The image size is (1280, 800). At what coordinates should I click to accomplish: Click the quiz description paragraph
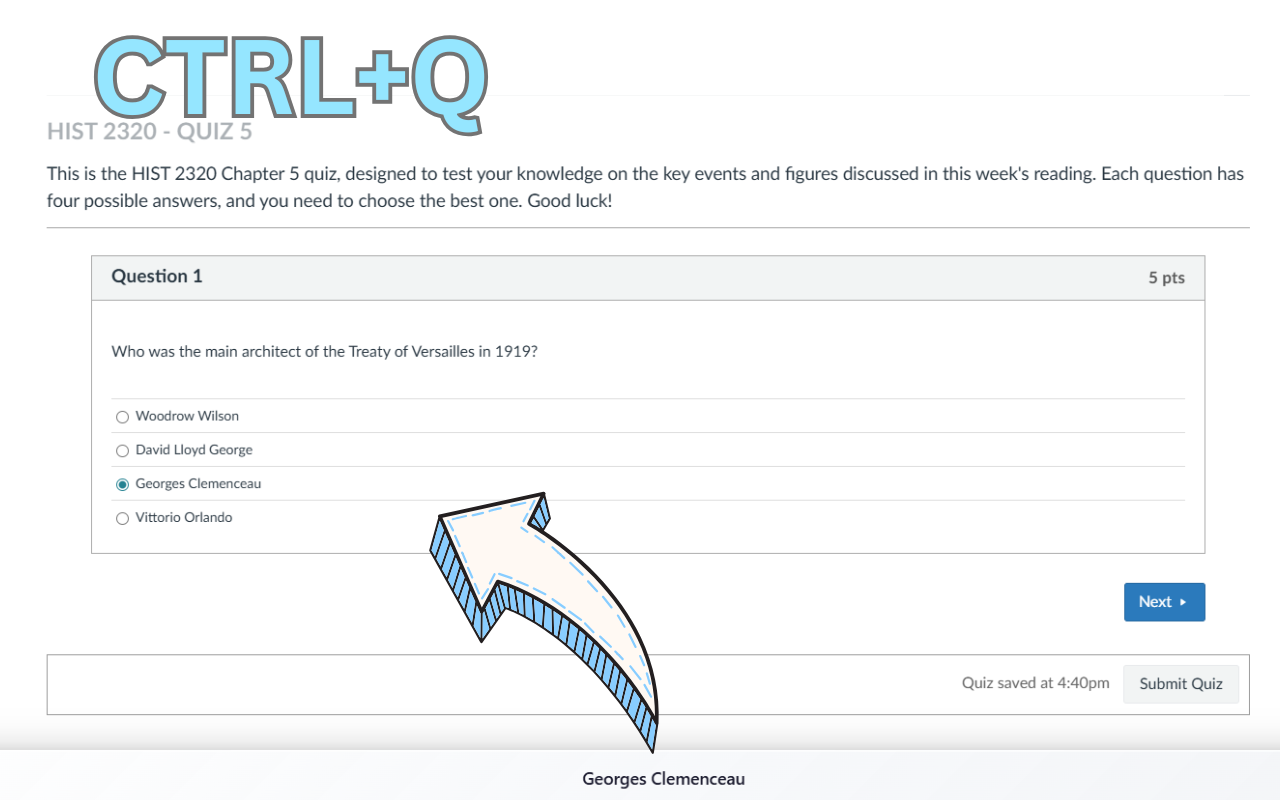tap(645, 187)
